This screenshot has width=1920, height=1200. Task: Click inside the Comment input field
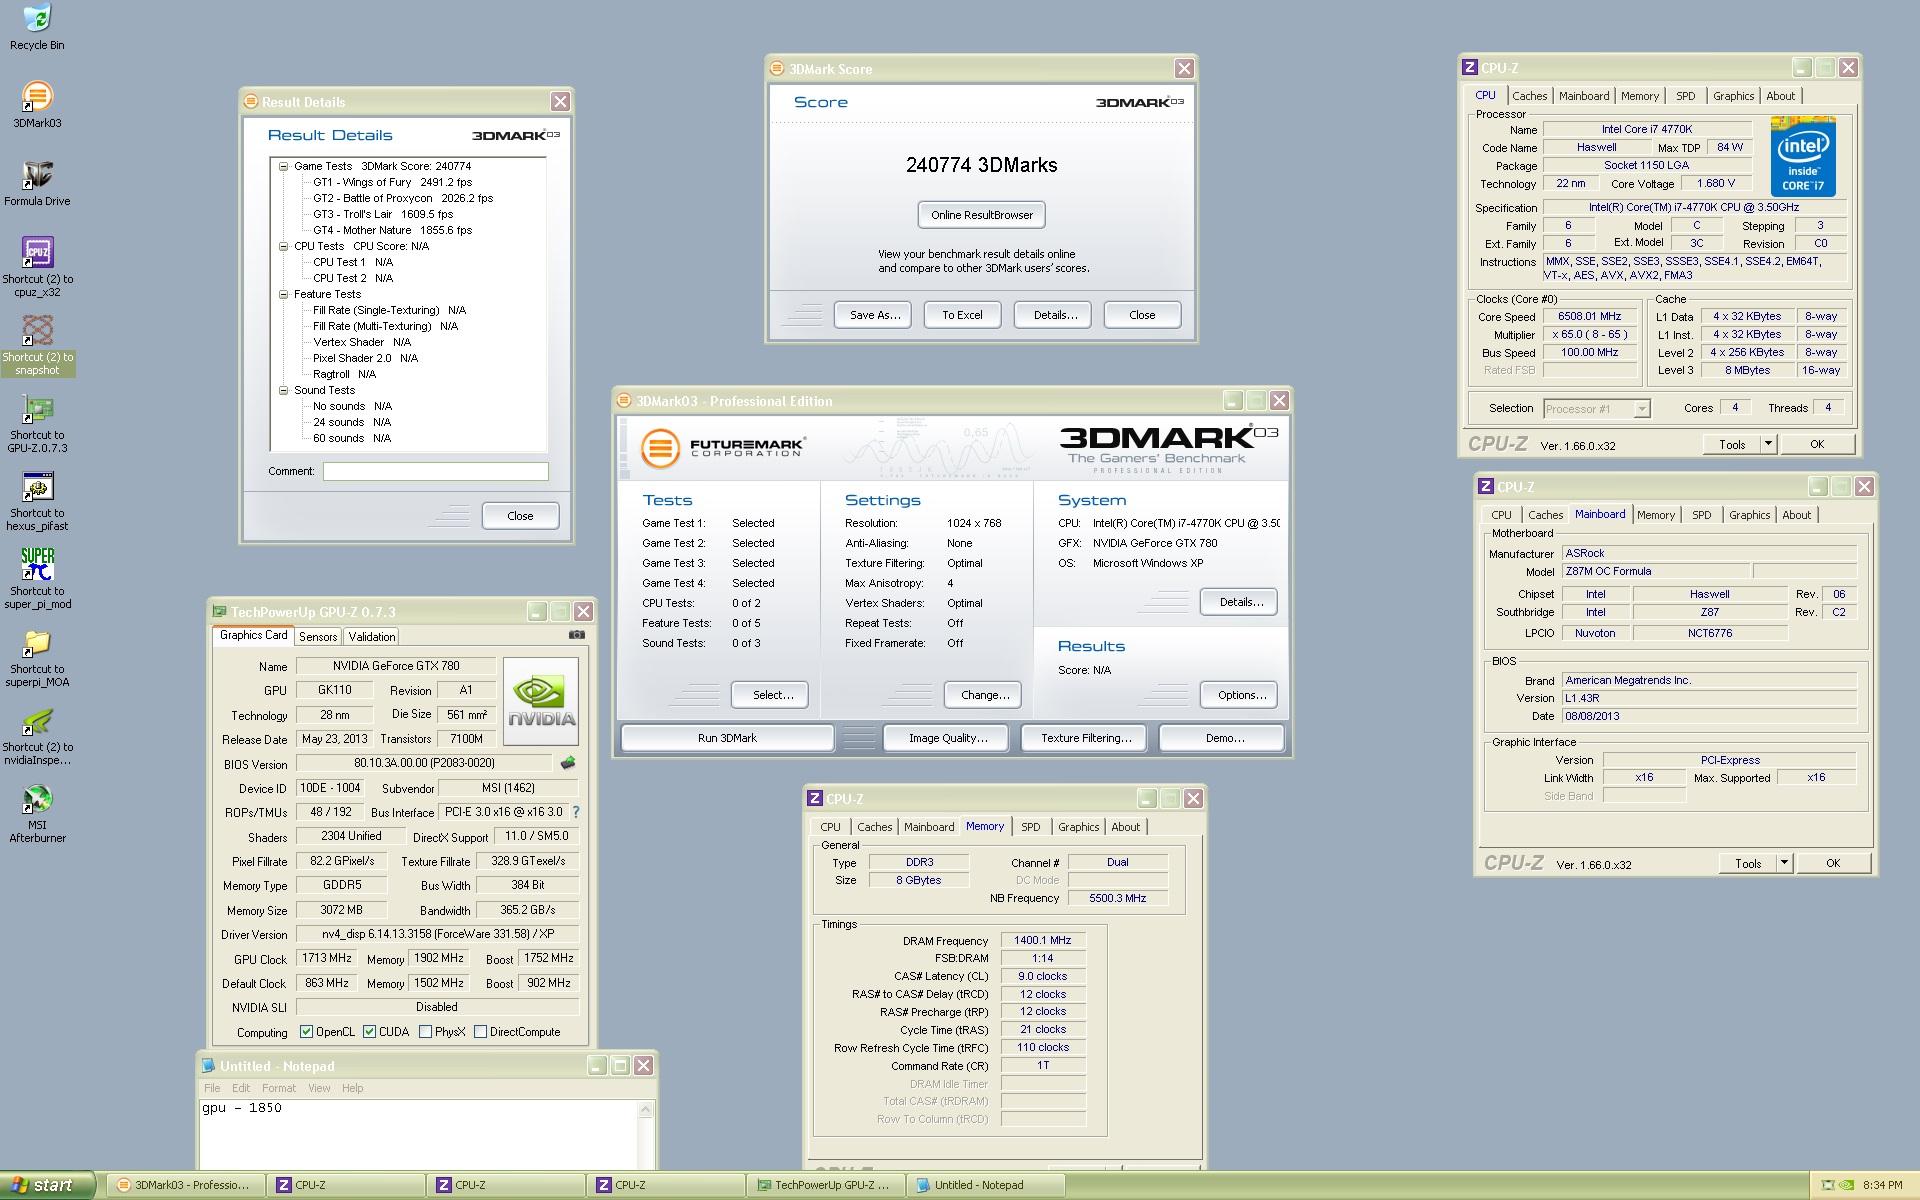[x=435, y=471]
